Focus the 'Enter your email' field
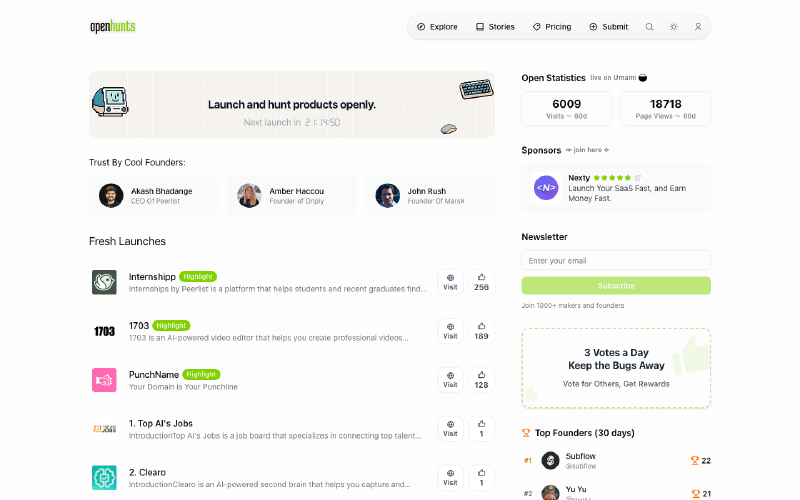 tap(616, 260)
